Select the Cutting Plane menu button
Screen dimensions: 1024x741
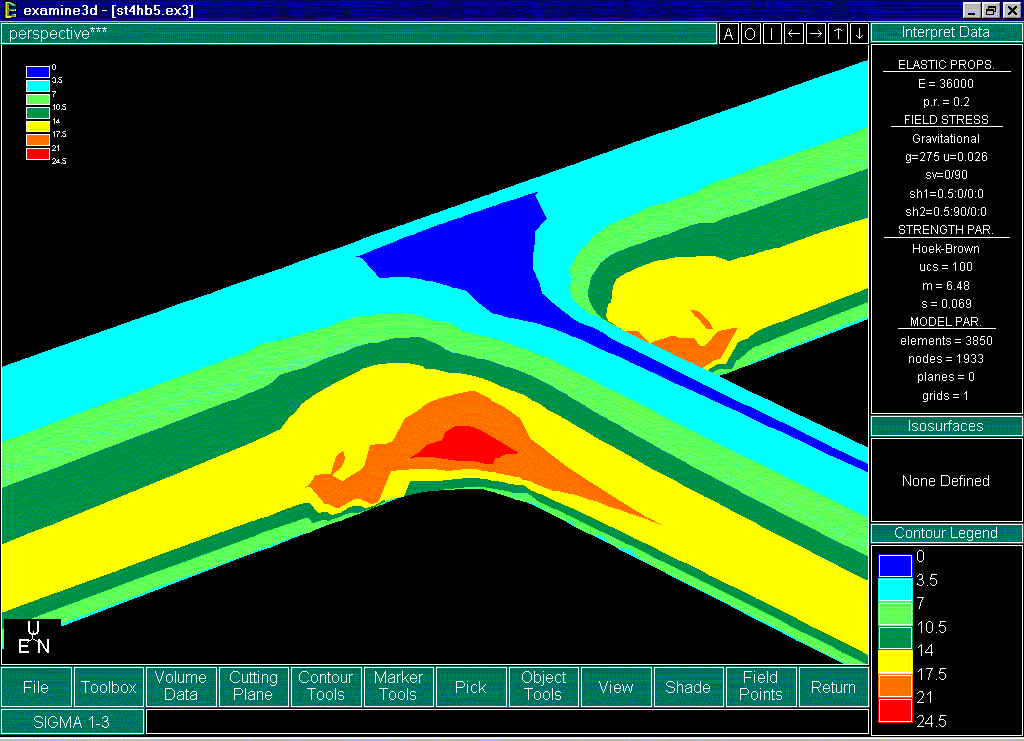[x=253, y=686]
